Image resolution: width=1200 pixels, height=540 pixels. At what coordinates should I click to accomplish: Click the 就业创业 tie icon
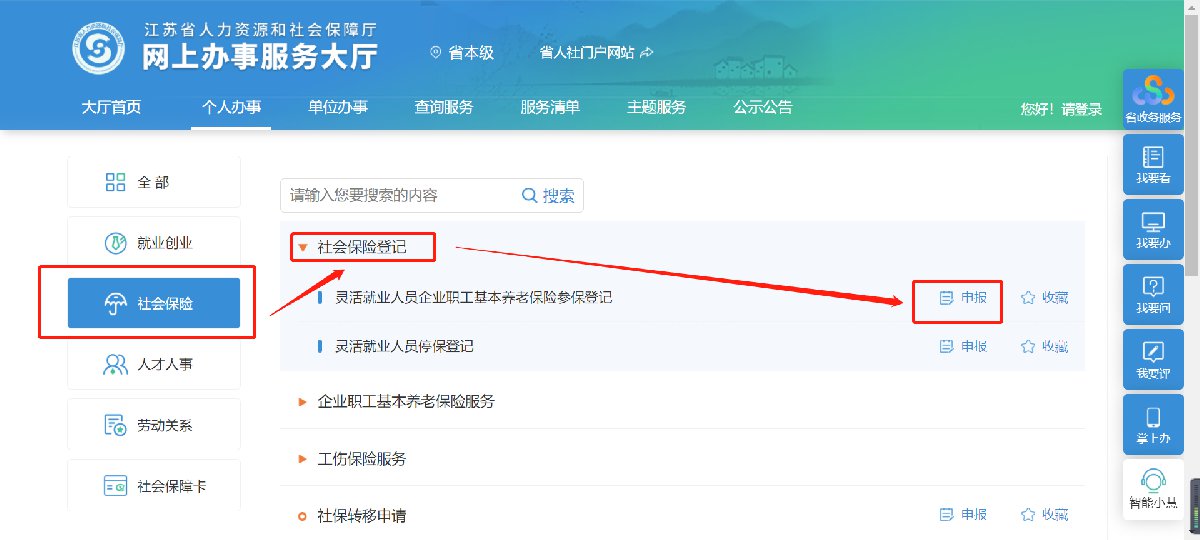pos(116,243)
